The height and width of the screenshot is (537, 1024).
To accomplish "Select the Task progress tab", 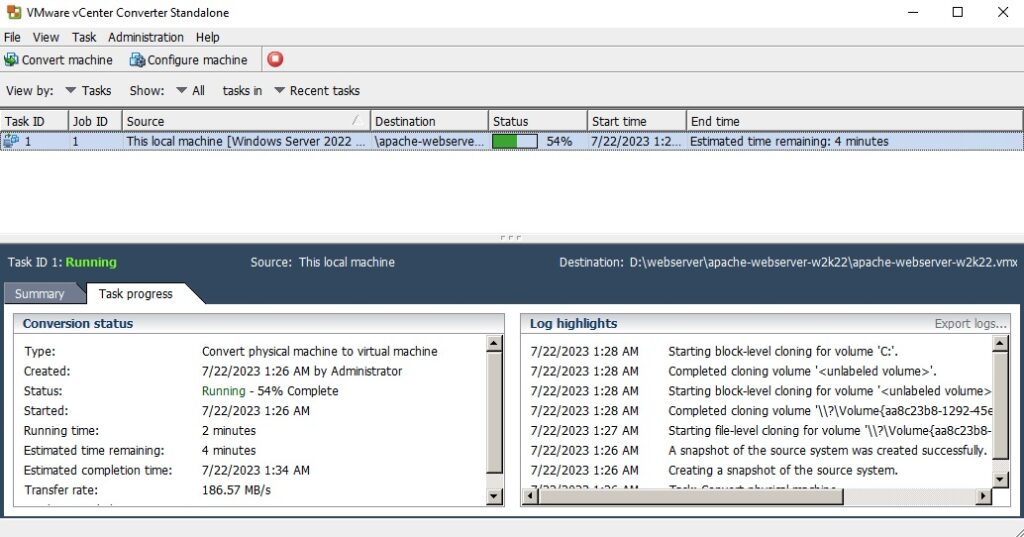I will [x=136, y=294].
